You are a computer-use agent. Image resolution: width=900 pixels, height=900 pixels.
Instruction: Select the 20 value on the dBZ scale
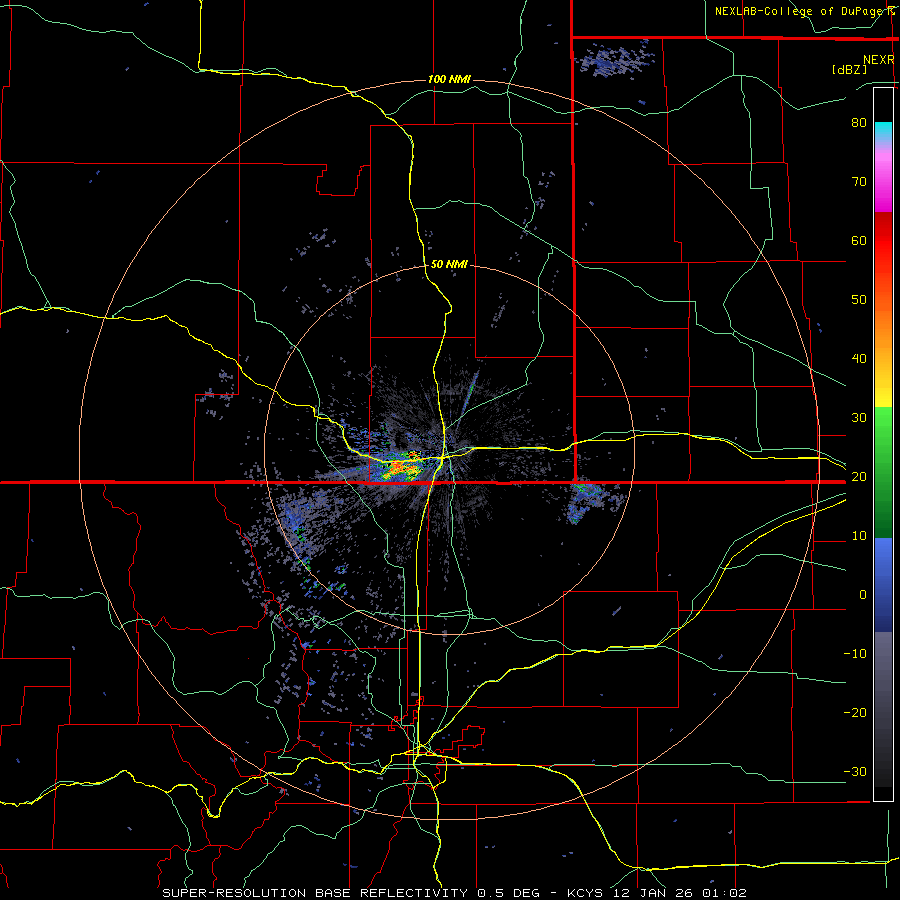[x=859, y=477]
